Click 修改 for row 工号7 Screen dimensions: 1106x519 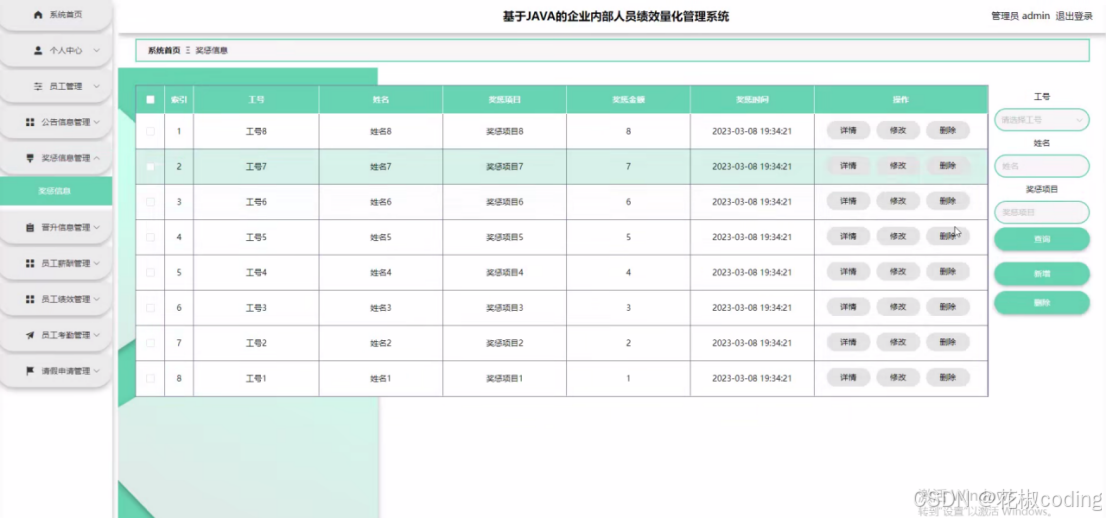click(898, 166)
